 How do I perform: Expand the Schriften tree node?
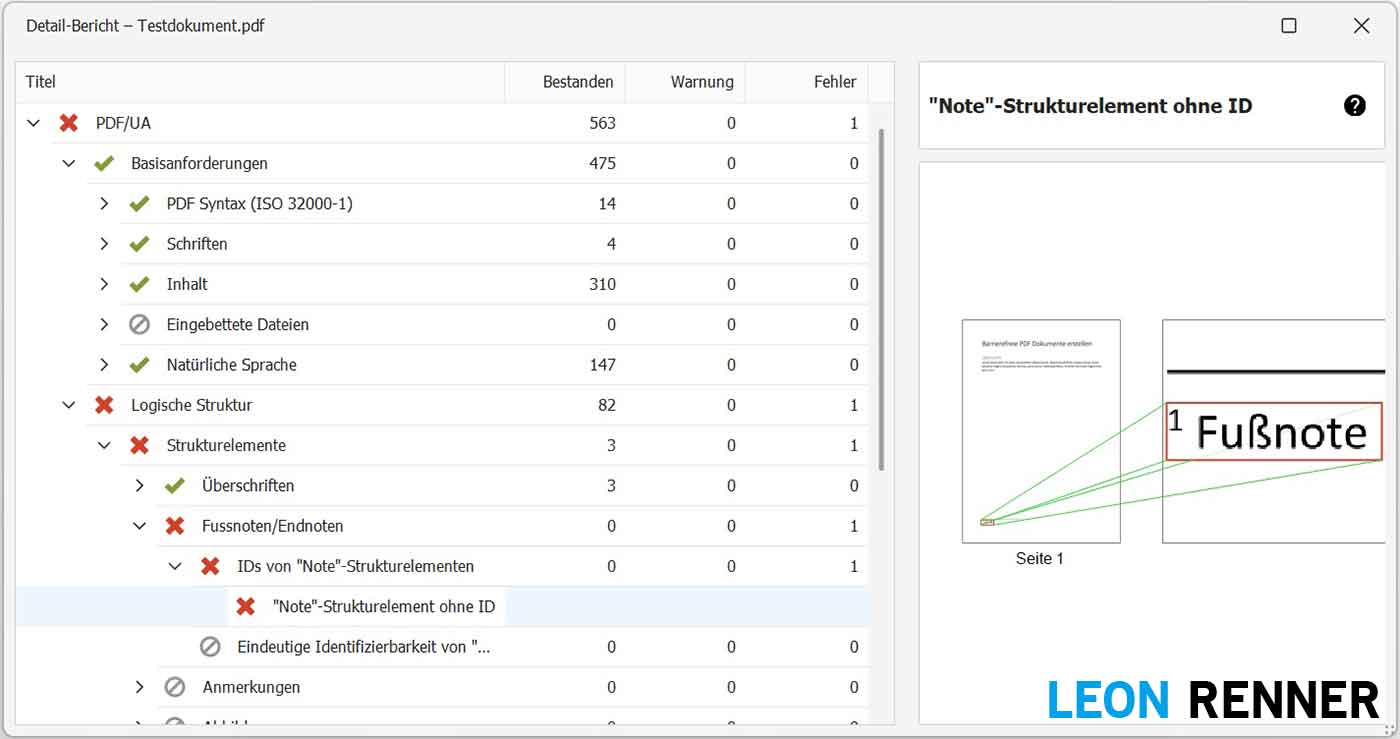pyautogui.click(x=104, y=244)
